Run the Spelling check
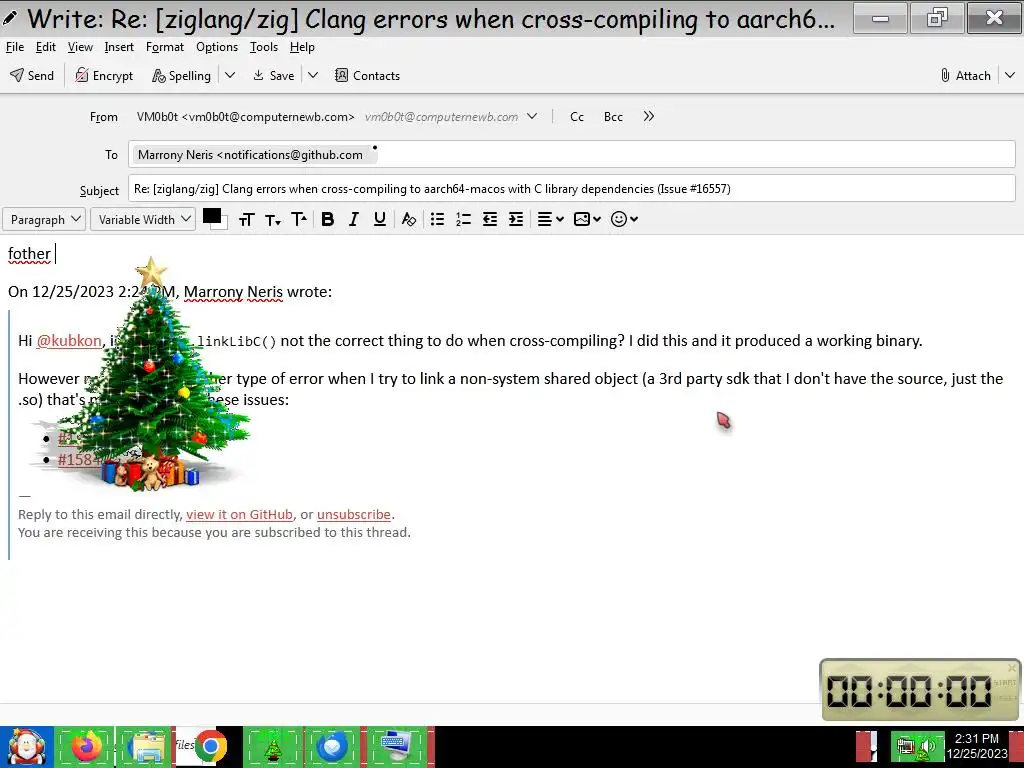 pyautogui.click(x=182, y=76)
